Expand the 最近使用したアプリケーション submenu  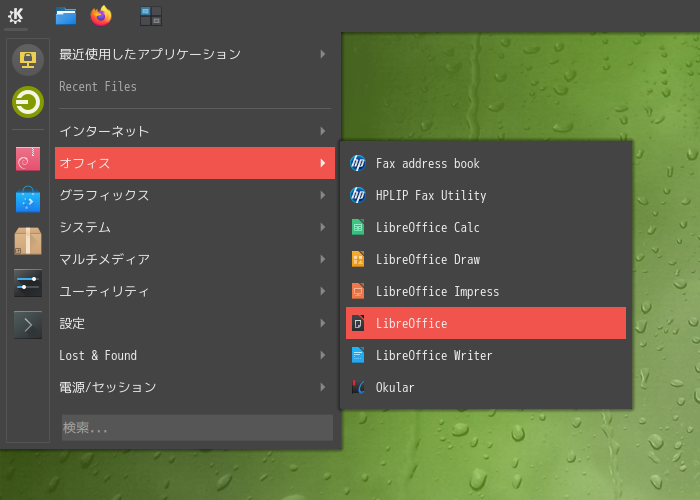[x=195, y=54]
